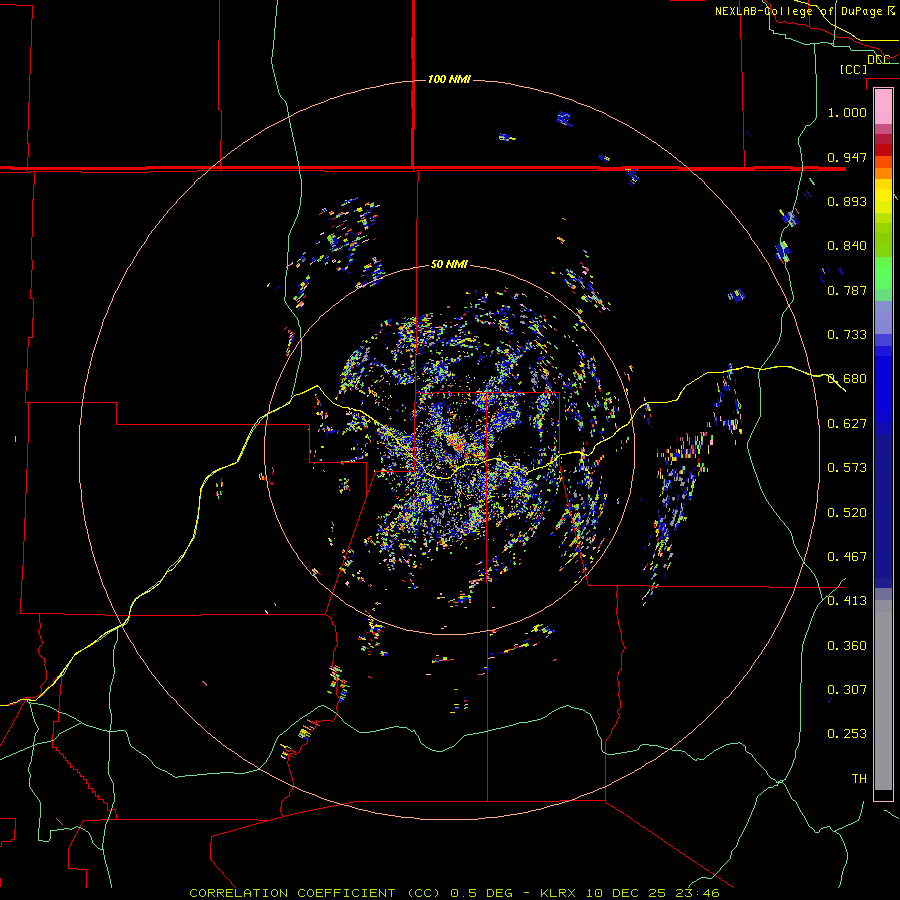Click the gray low-value segment of color bar

(883, 695)
